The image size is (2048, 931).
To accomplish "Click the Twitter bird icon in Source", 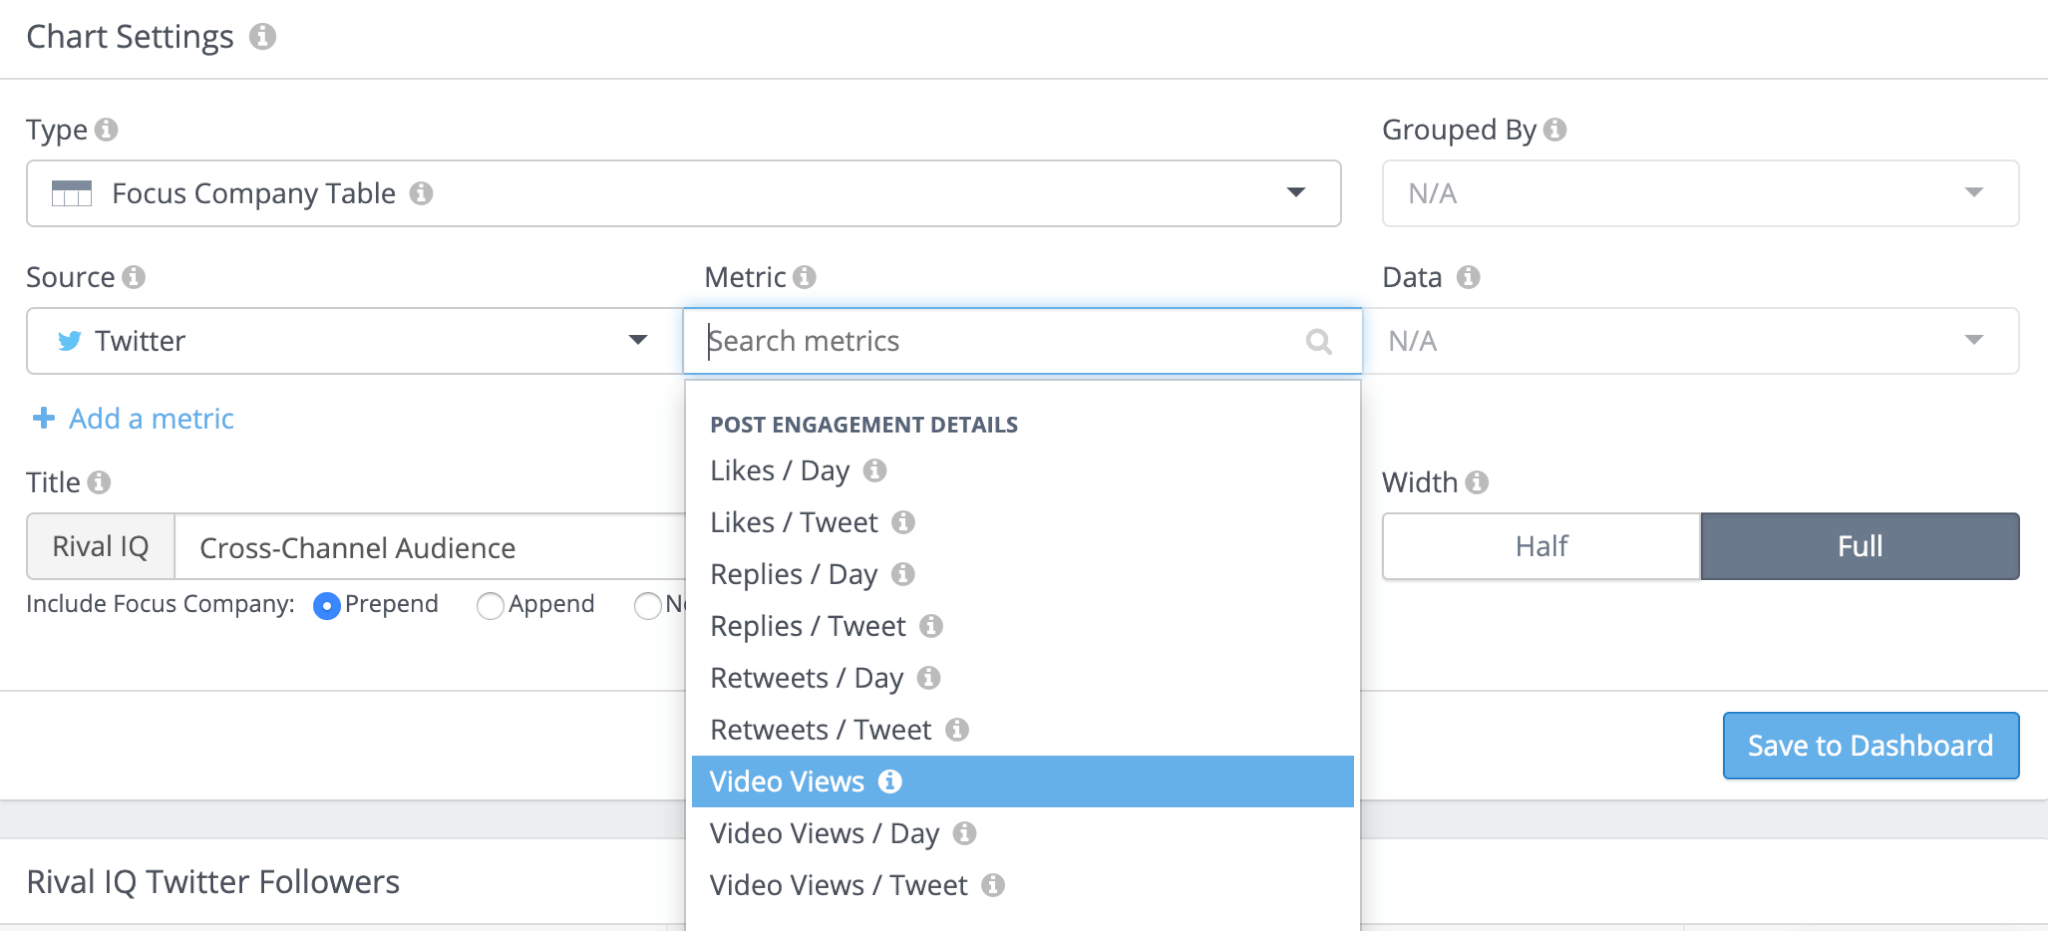I will pos(69,341).
